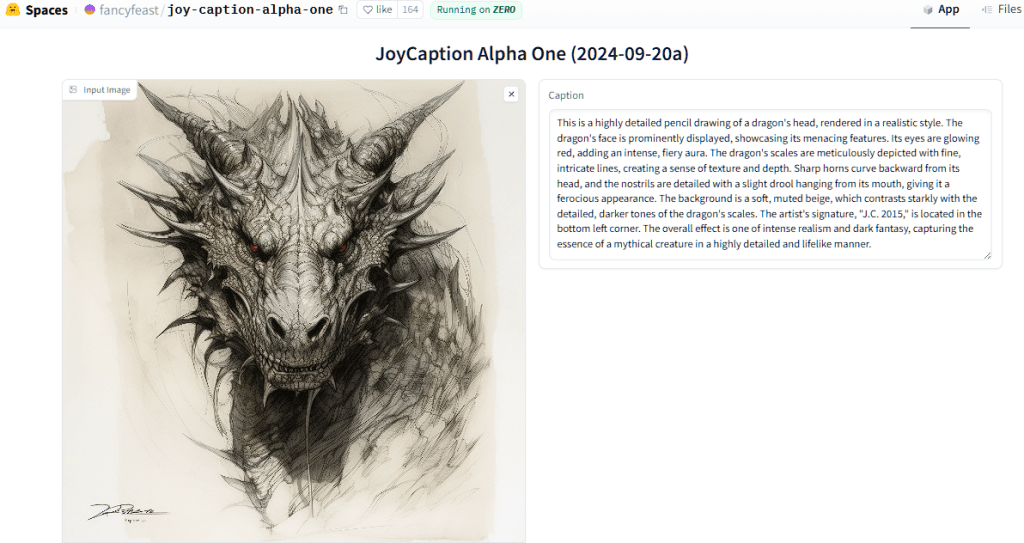Click the Caption field label
The width and height of the screenshot is (1024, 543).
coord(566,95)
